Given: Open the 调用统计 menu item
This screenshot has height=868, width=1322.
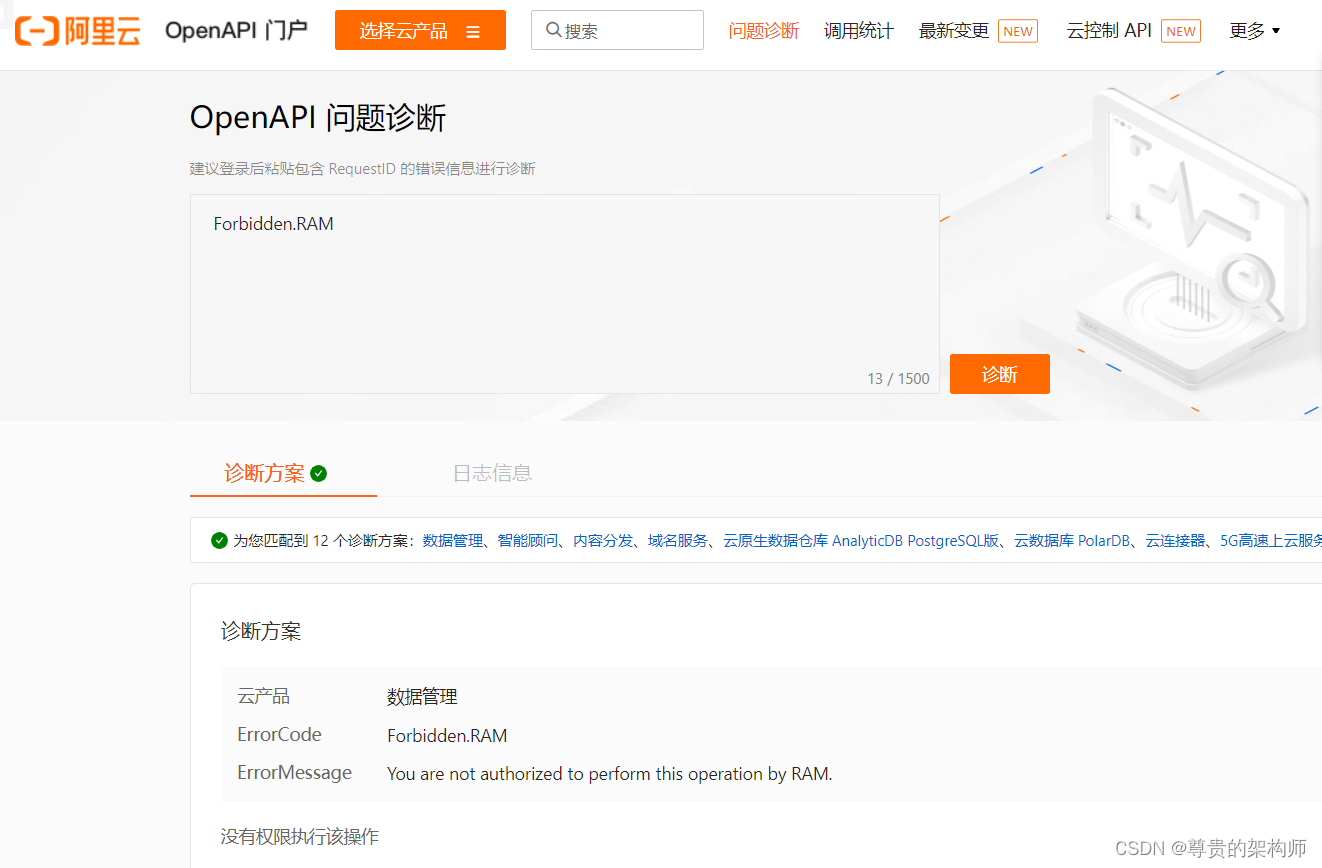Looking at the screenshot, I should 858,31.
